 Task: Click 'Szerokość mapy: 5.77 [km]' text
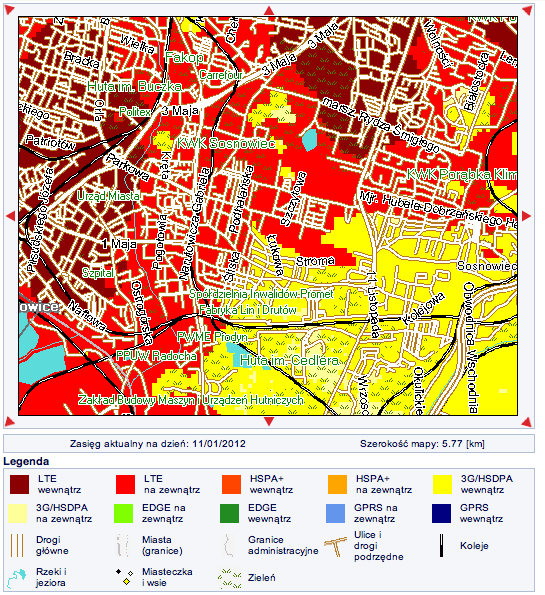click(422, 444)
